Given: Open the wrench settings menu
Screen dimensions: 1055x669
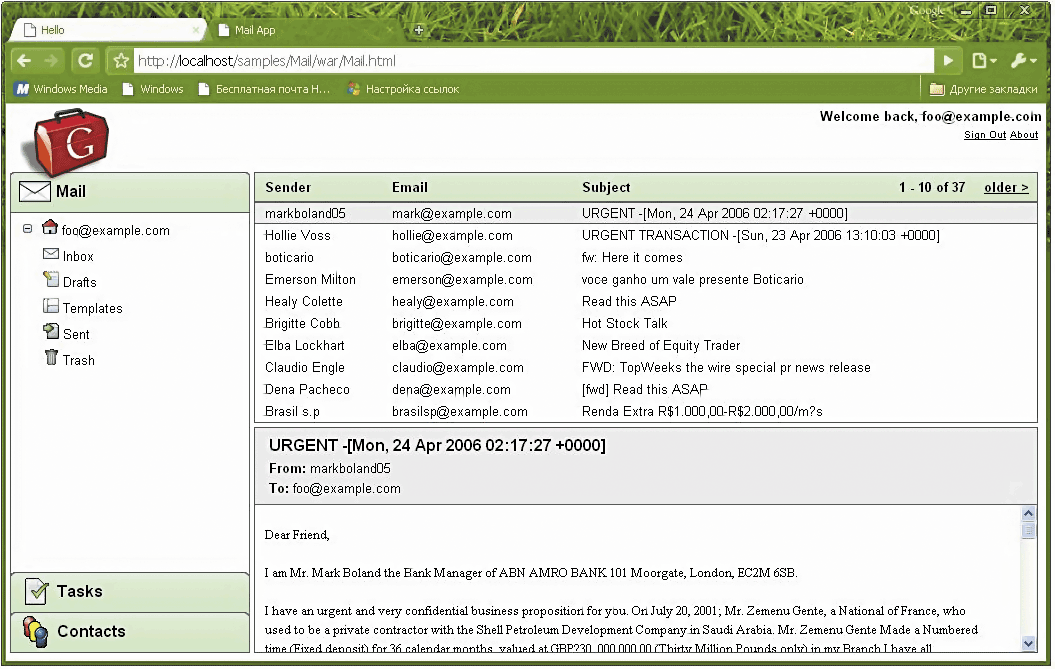Looking at the screenshot, I should point(1023,61).
